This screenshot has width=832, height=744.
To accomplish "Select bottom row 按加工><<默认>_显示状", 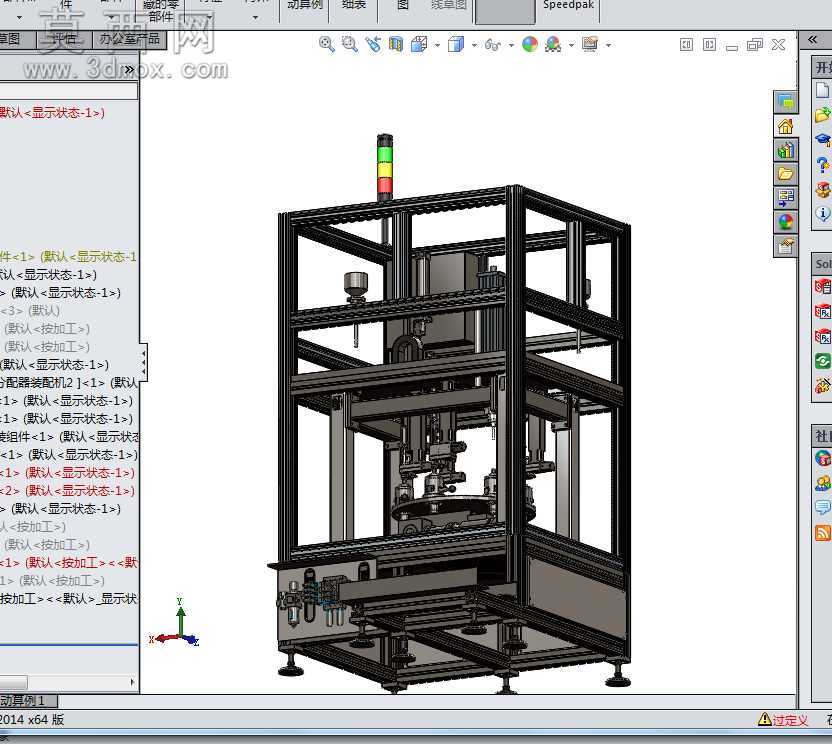I will click(x=69, y=599).
